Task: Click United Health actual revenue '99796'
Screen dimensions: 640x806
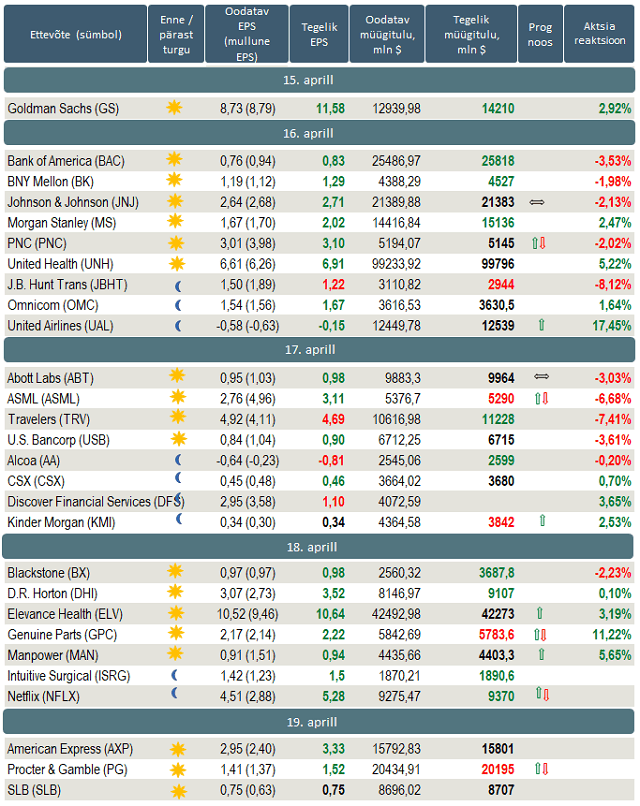Action: [x=498, y=264]
